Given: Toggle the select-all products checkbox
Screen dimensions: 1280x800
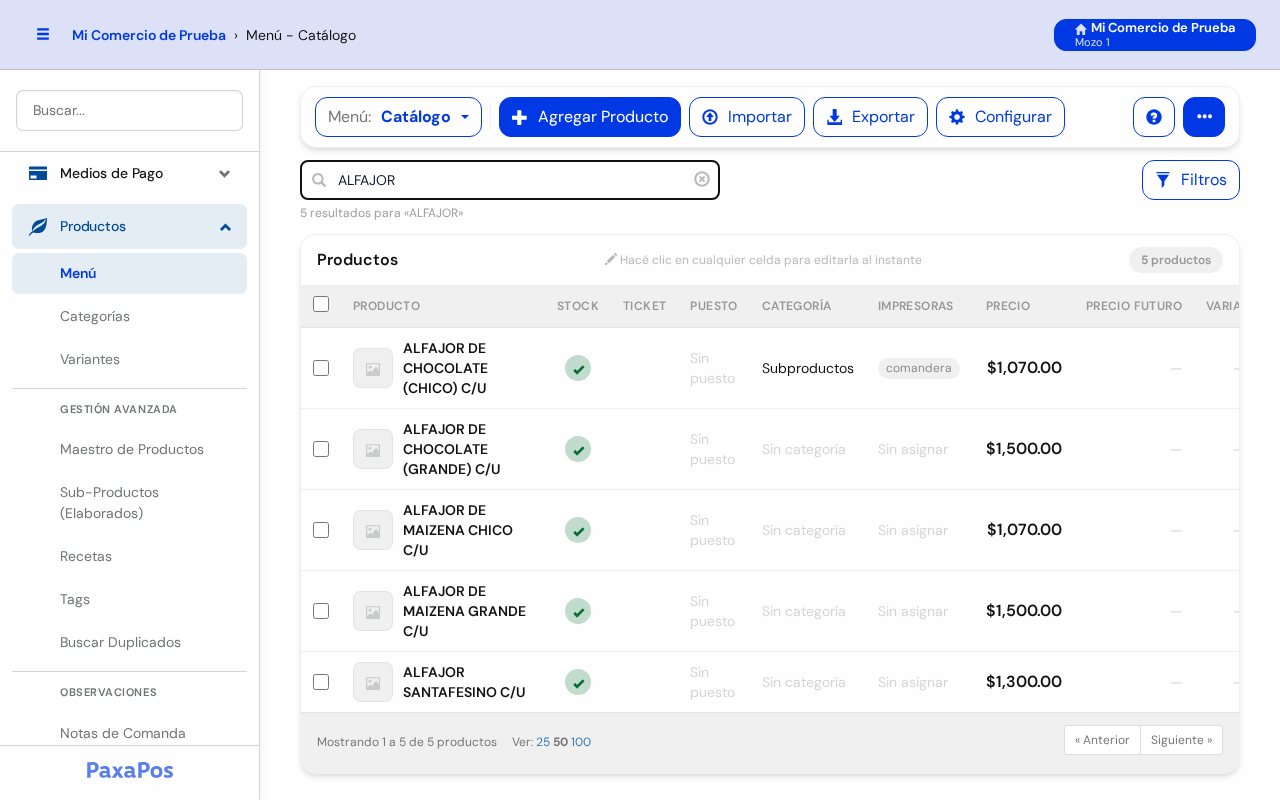Looking at the screenshot, I should pos(321,304).
